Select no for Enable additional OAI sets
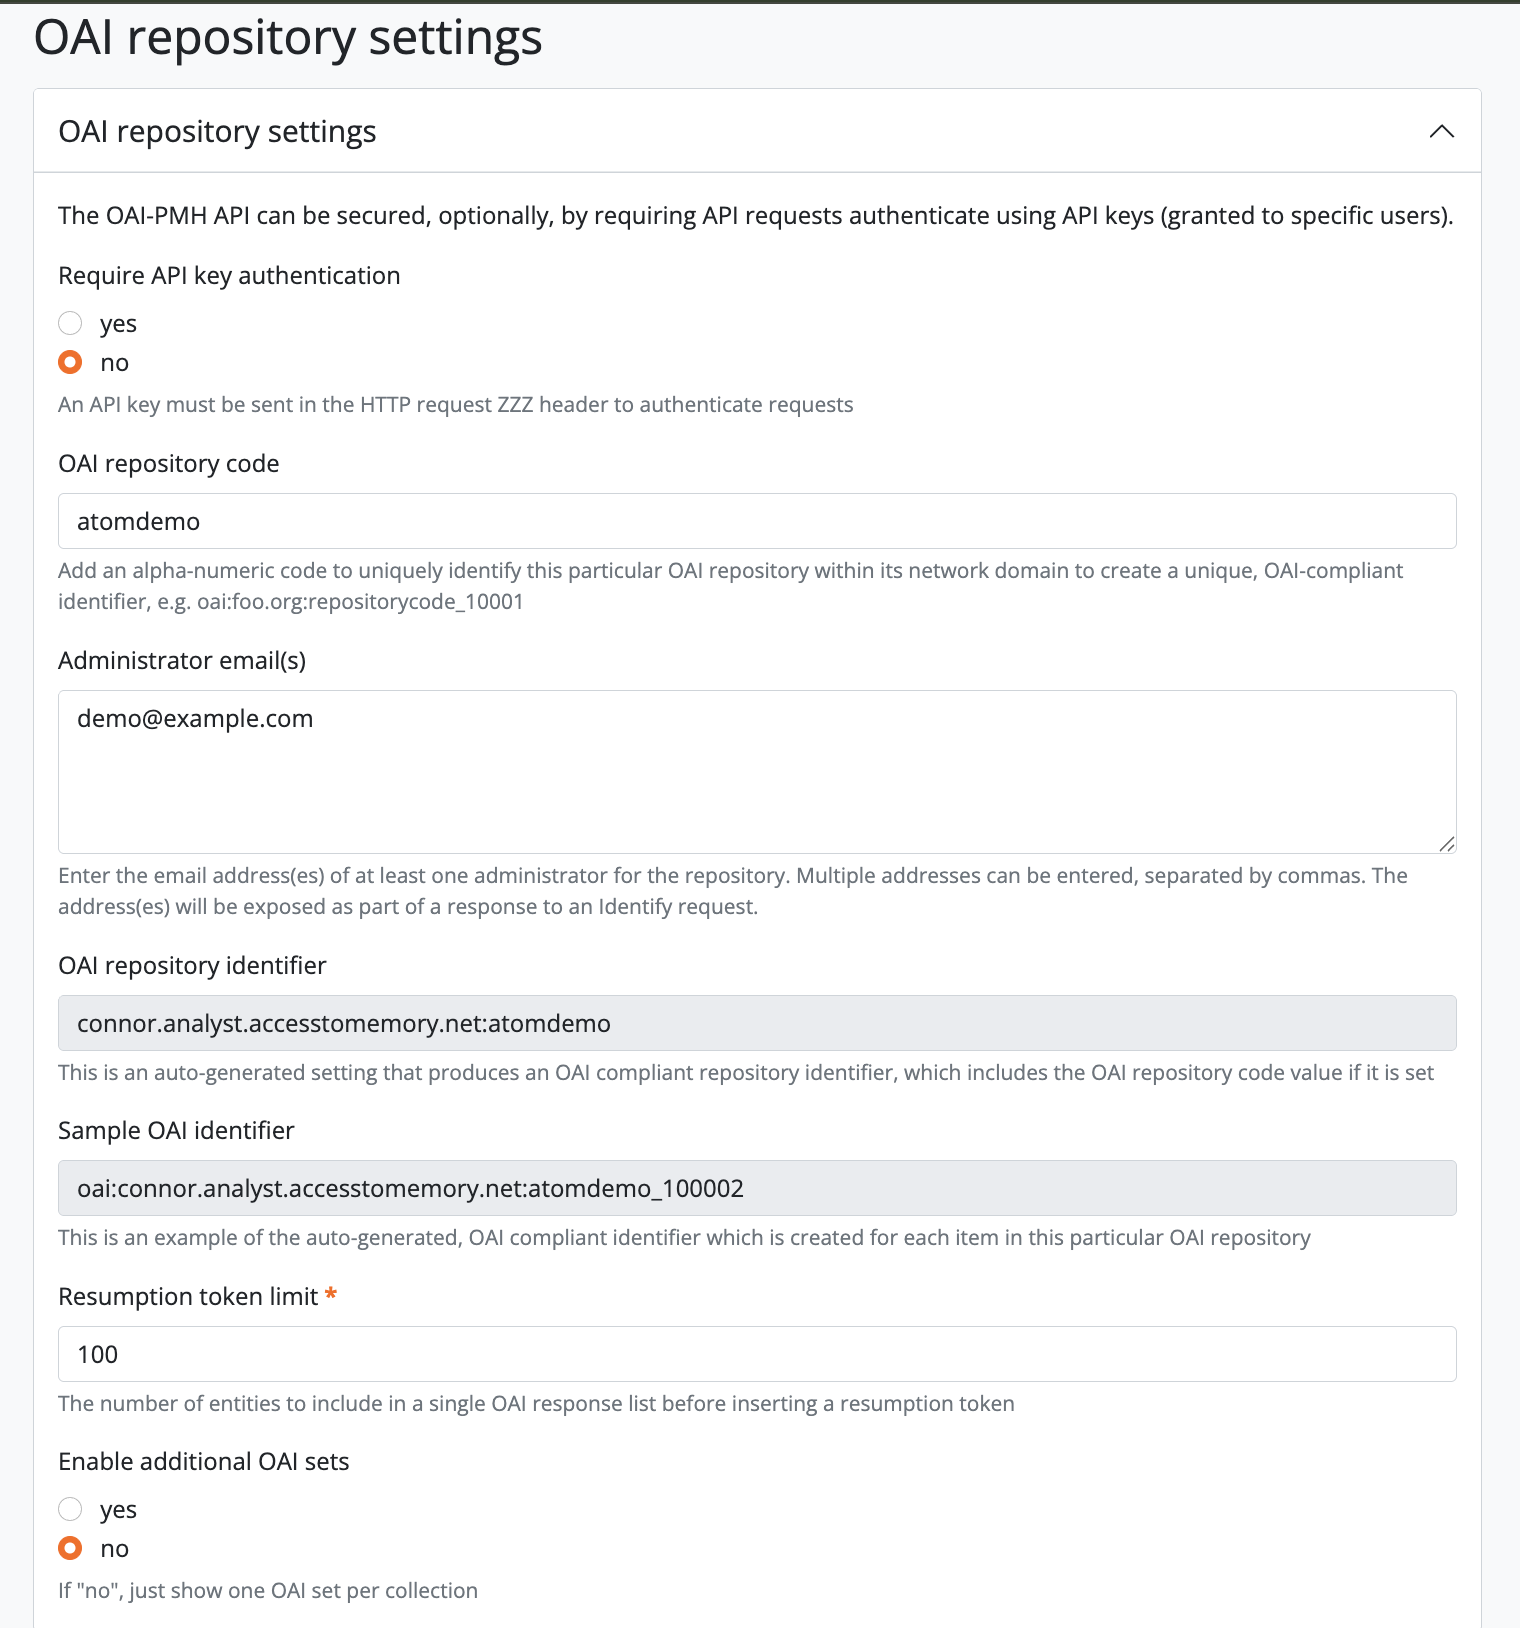1520x1628 pixels. pos(70,1548)
